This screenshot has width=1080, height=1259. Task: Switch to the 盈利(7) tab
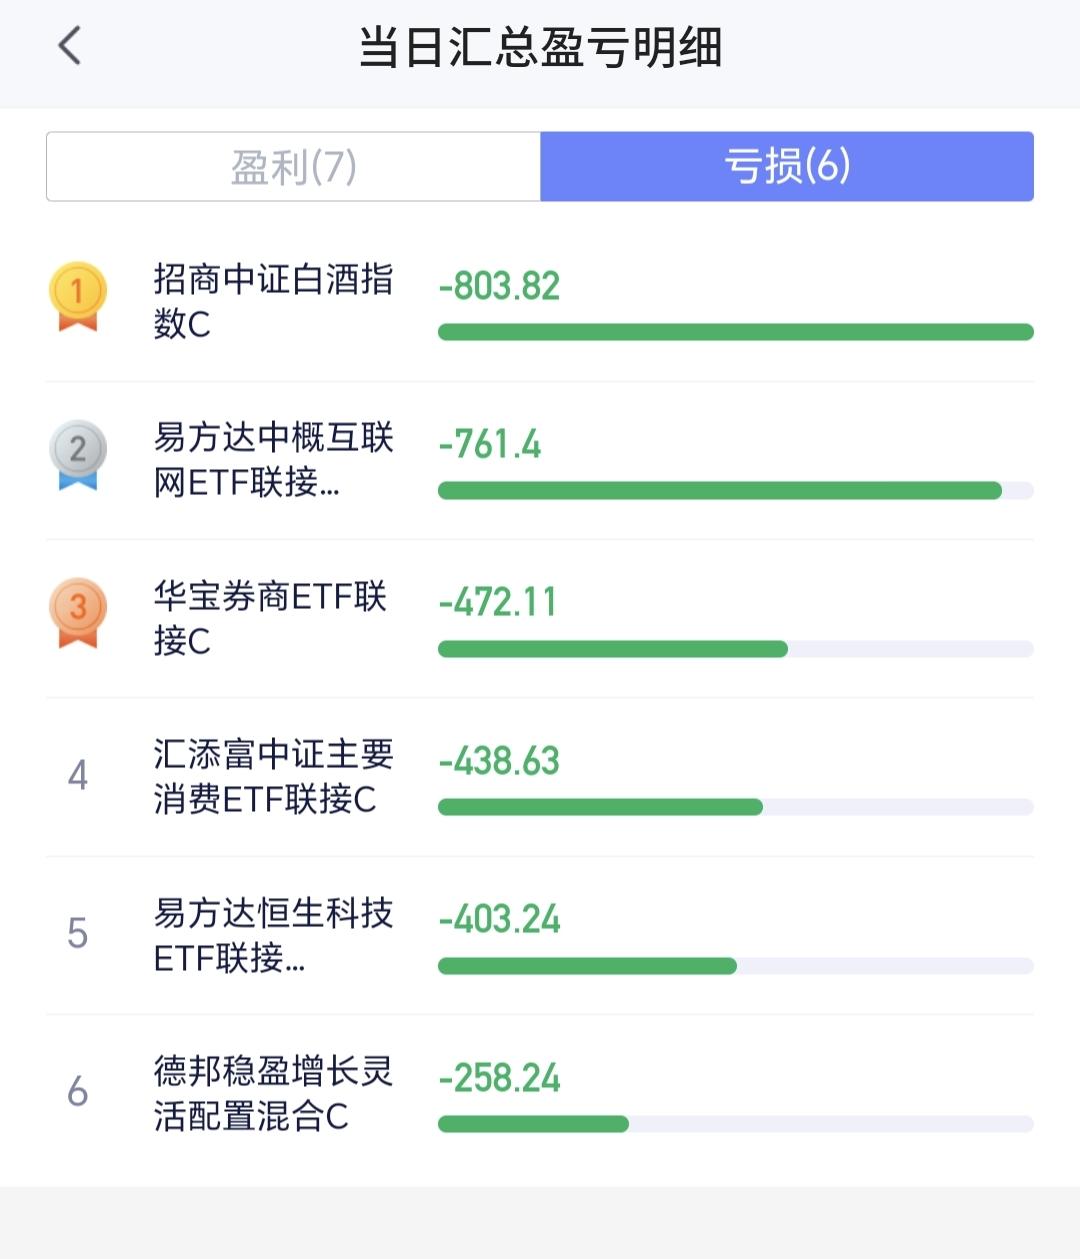(x=293, y=166)
